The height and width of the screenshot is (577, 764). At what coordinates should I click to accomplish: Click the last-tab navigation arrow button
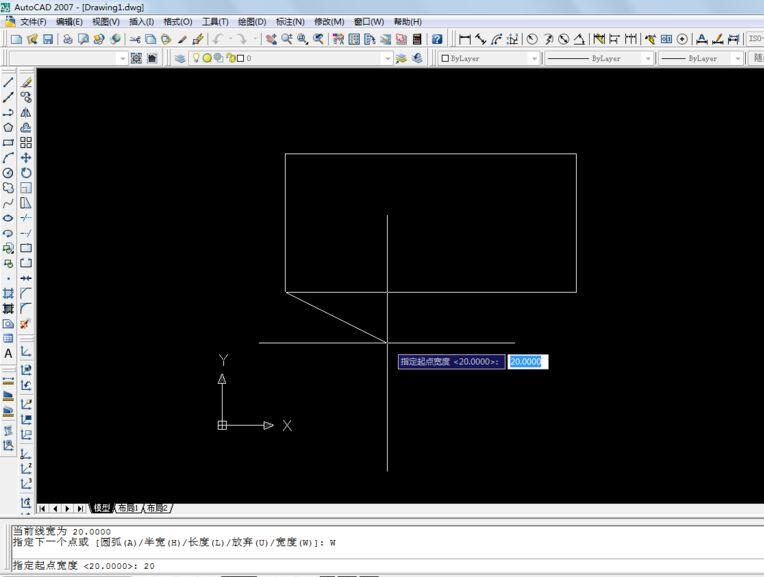80,508
